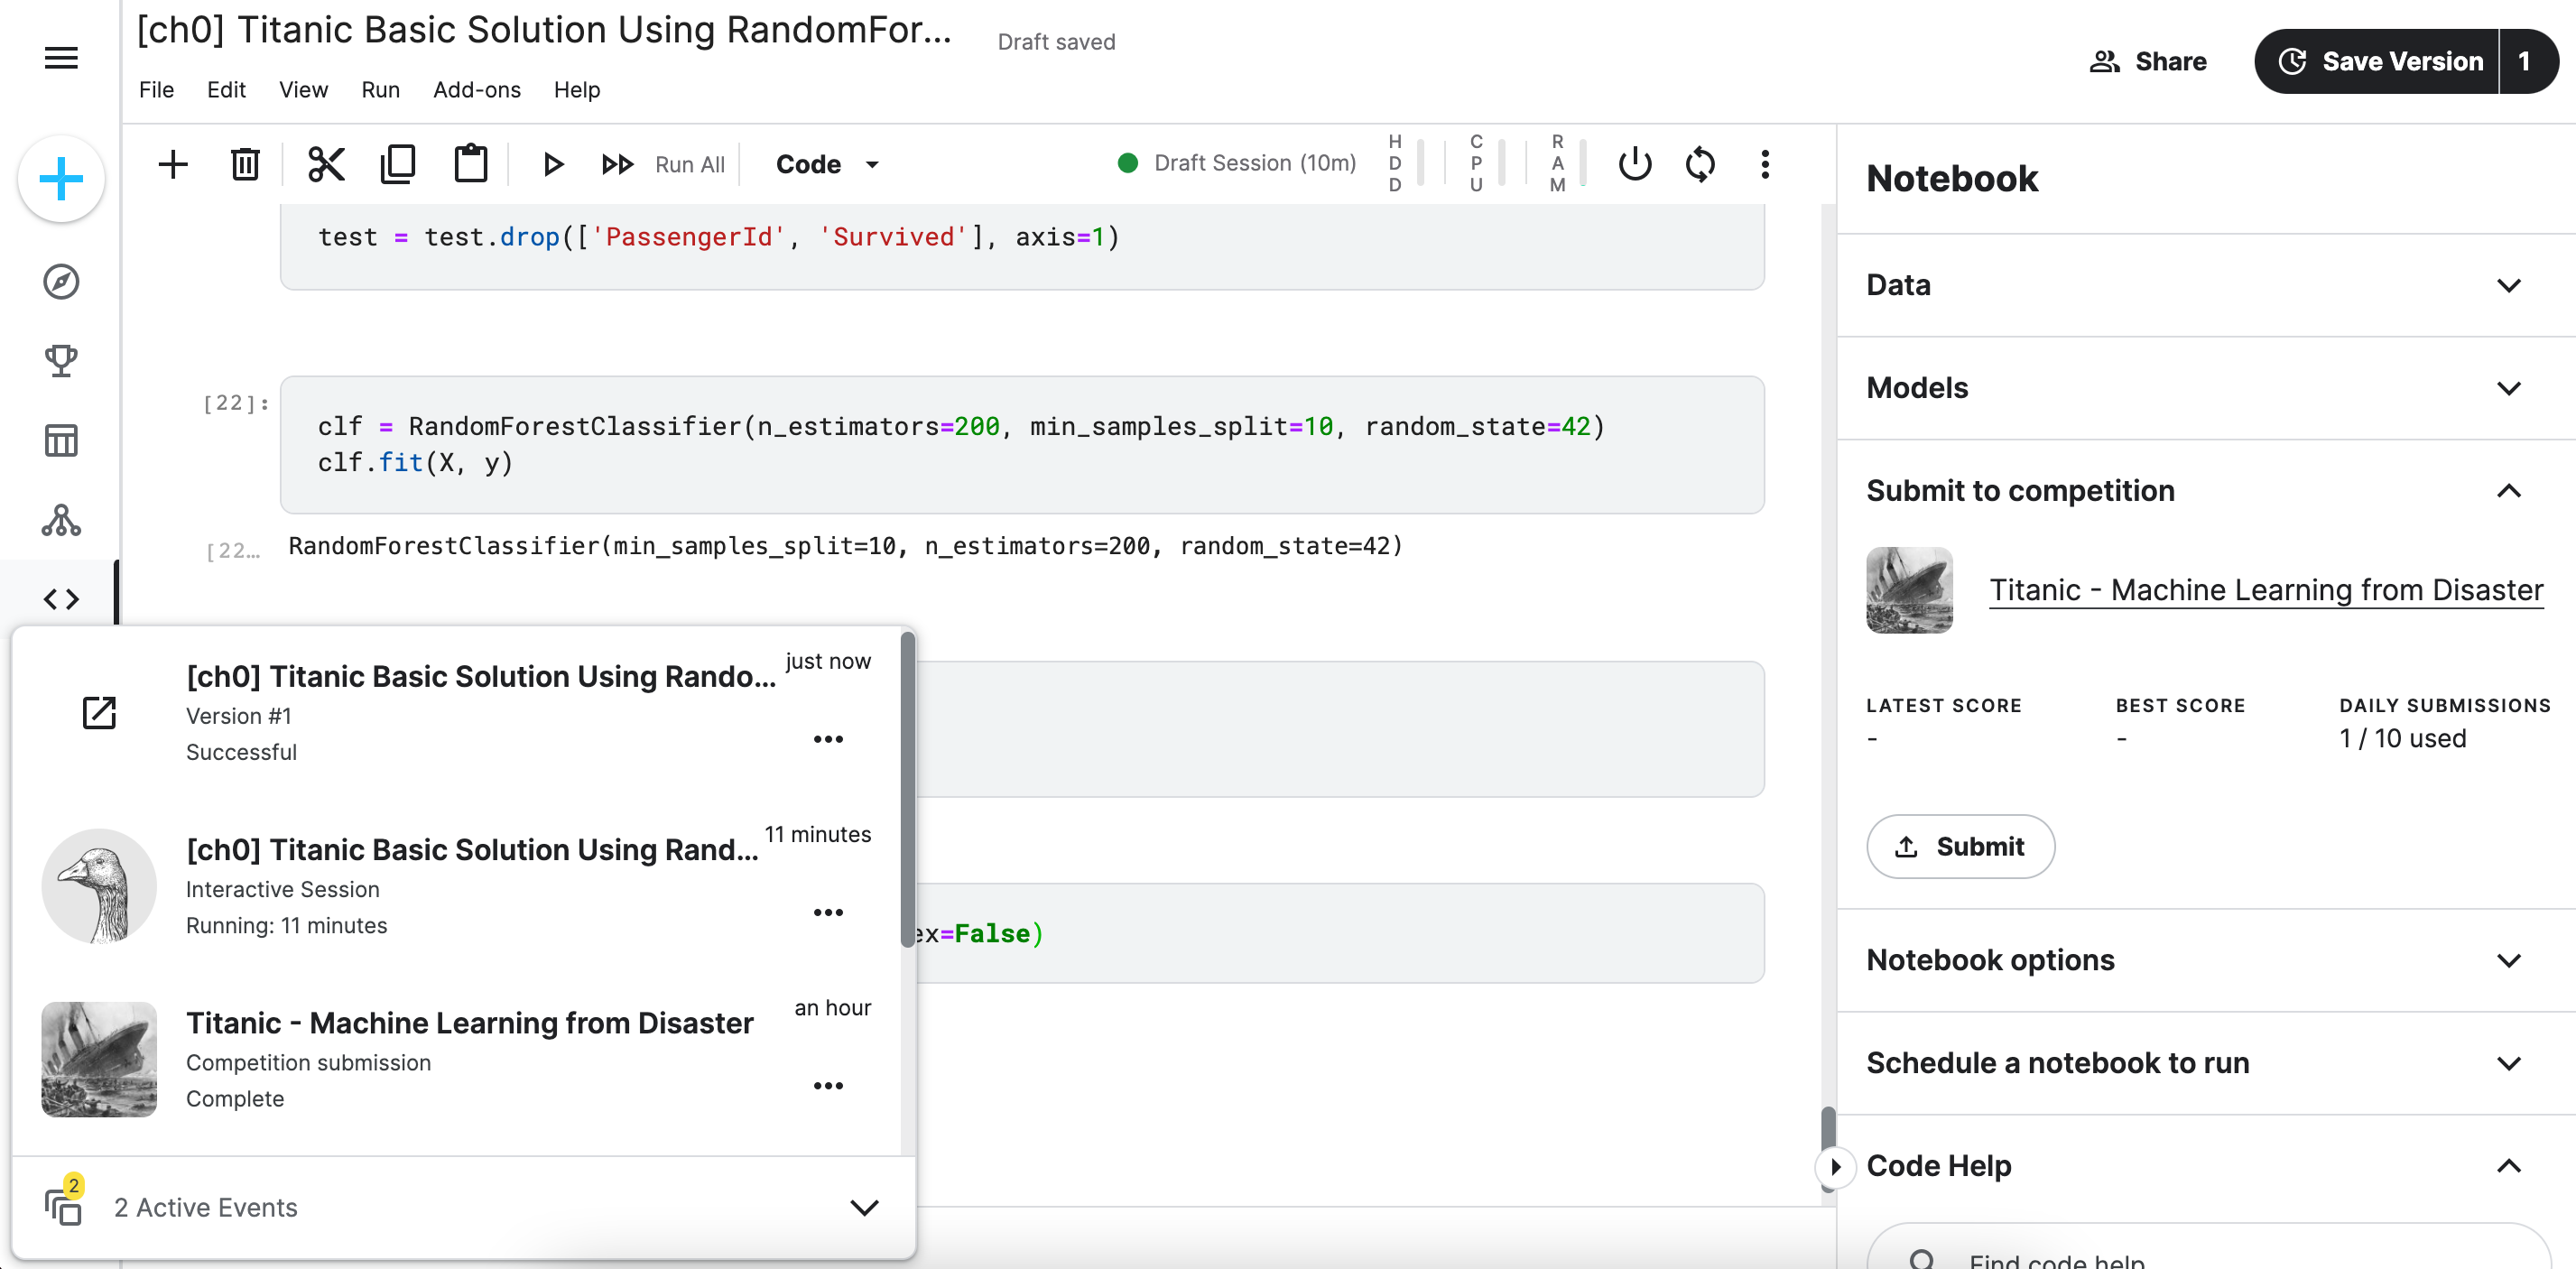
Task: Click the CPU usage meter
Action: [1487, 163]
